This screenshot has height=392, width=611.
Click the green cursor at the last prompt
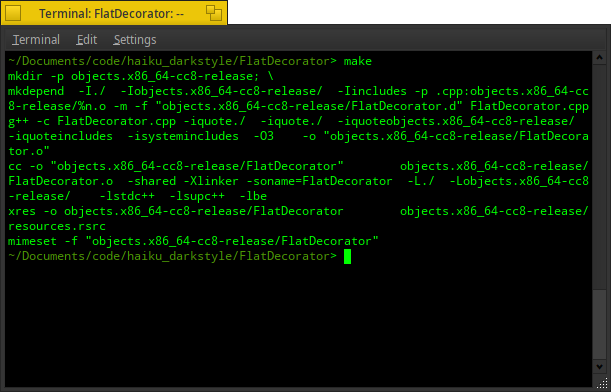(x=348, y=256)
